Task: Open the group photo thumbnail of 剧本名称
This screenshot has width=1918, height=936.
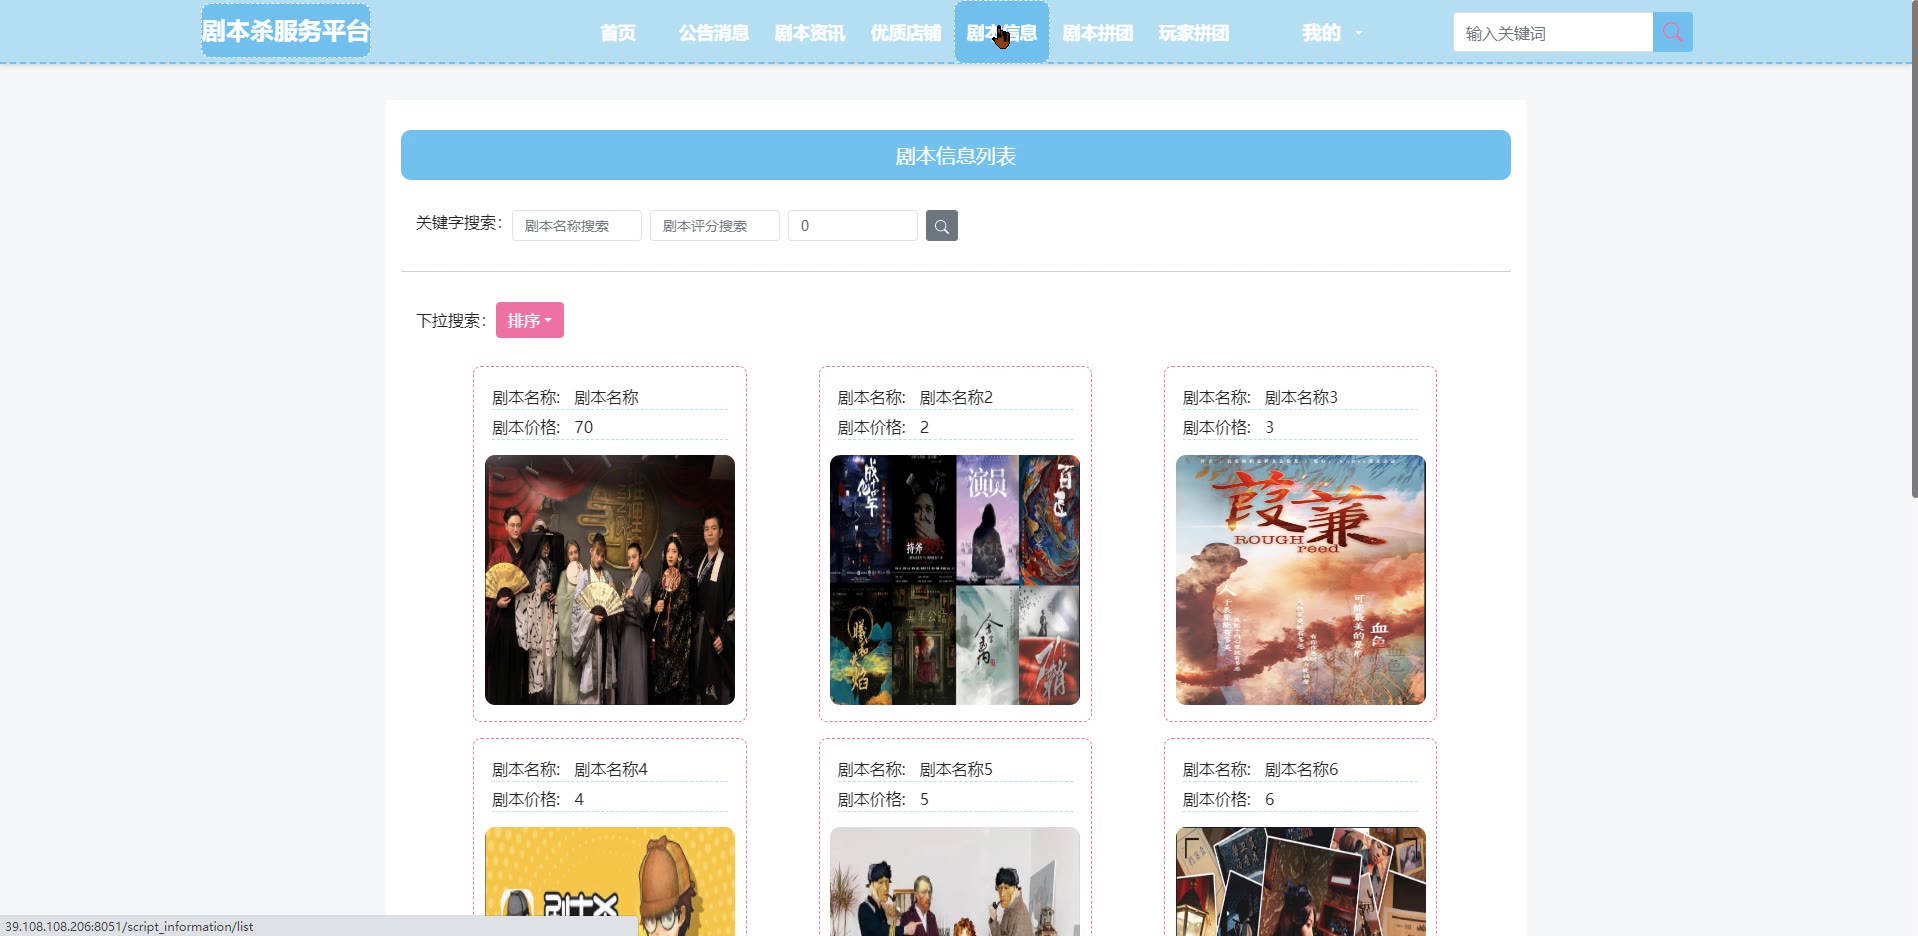Action: pyautogui.click(x=610, y=580)
